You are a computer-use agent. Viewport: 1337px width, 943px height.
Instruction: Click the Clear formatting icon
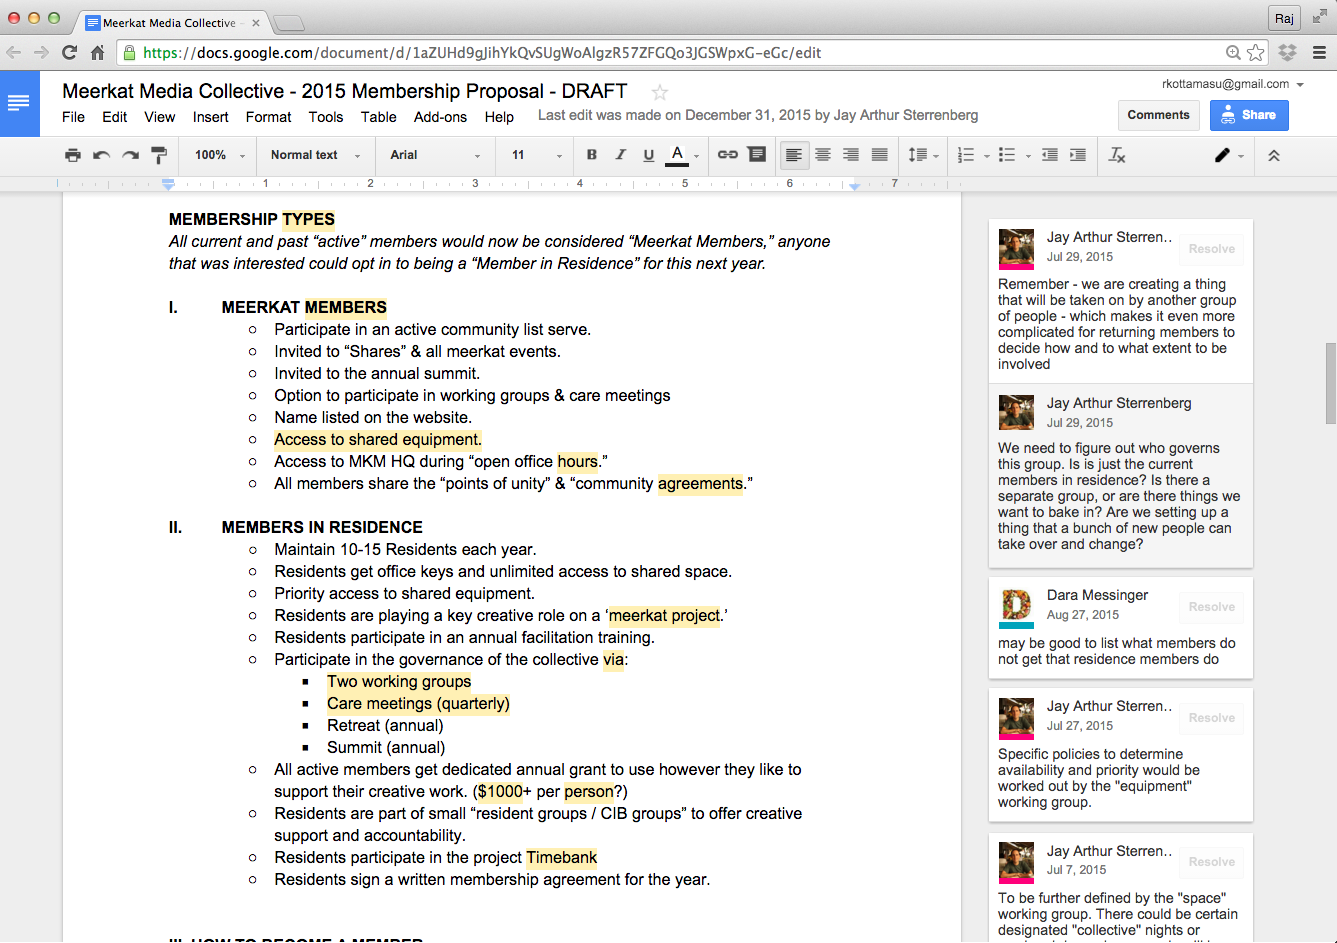[x=1117, y=155]
